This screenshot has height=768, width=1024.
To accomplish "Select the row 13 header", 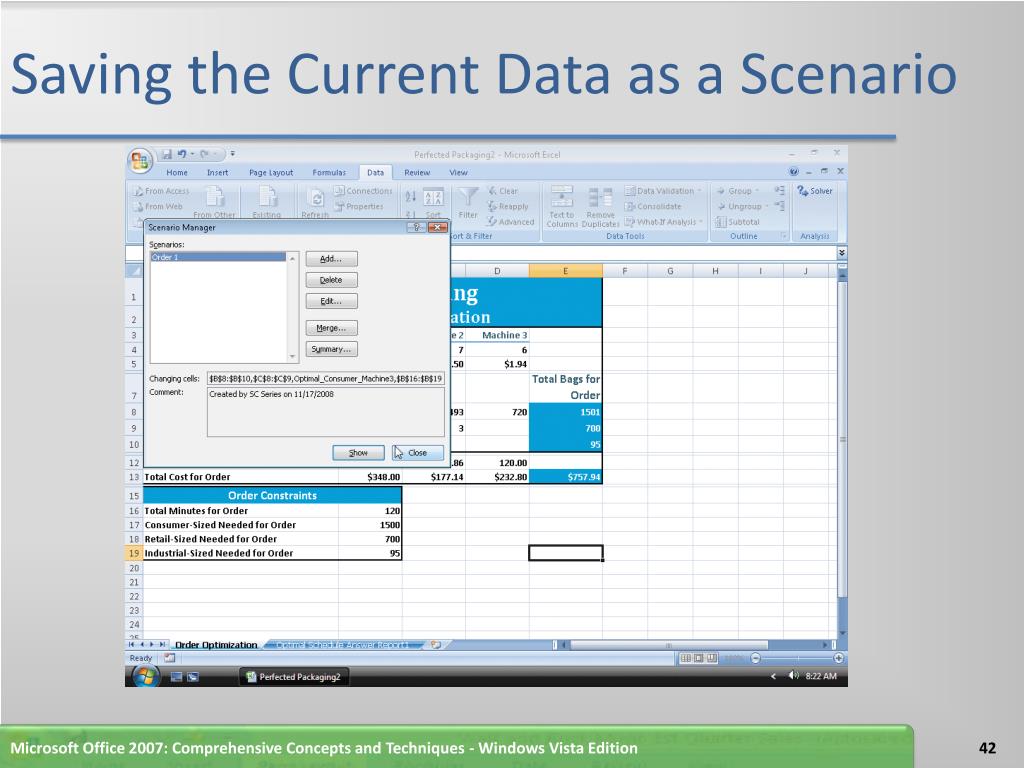I will 134,477.
